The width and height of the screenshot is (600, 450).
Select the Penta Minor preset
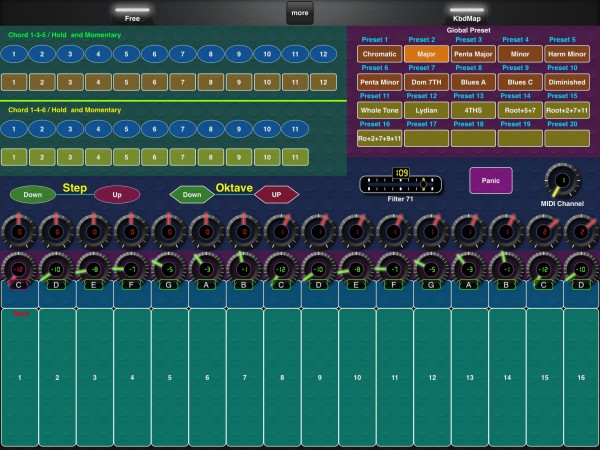tap(380, 82)
